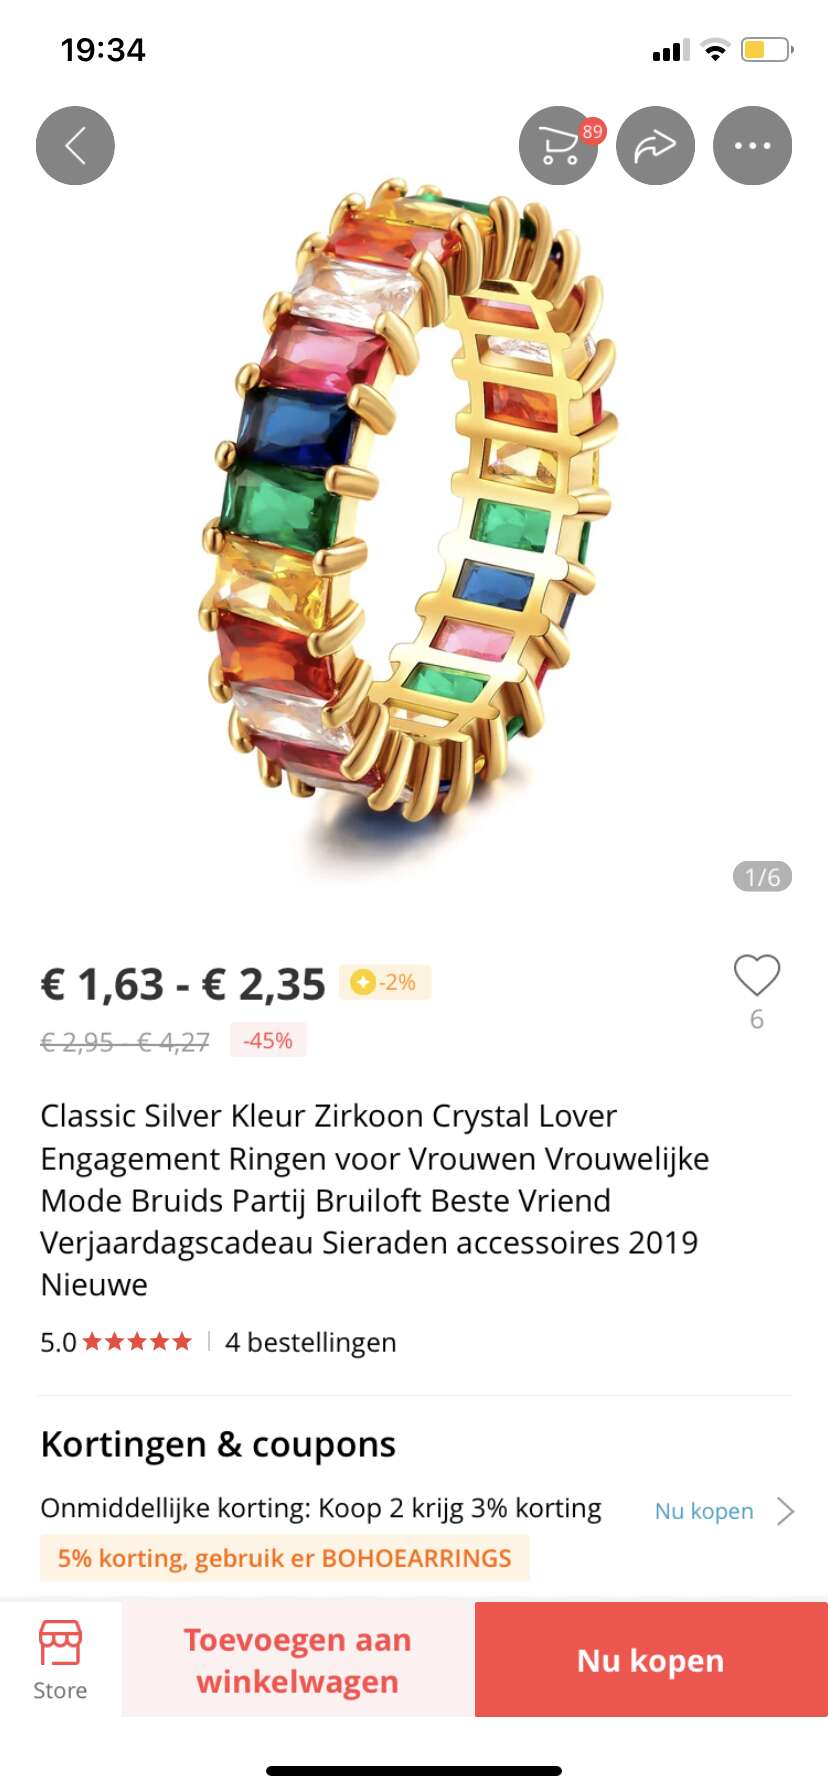Screen dimensions: 828x1792
Task: Tap the 1/6 image counter badge
Action: (x=762, y=877)
